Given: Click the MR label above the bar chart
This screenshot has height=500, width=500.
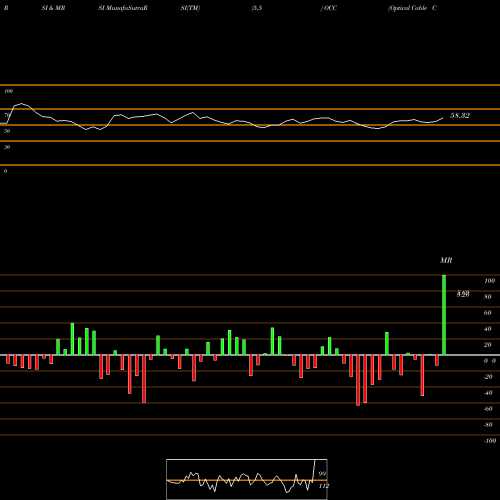Looking at the screenshot, I should pyautogui.click(x=446, y=260).
